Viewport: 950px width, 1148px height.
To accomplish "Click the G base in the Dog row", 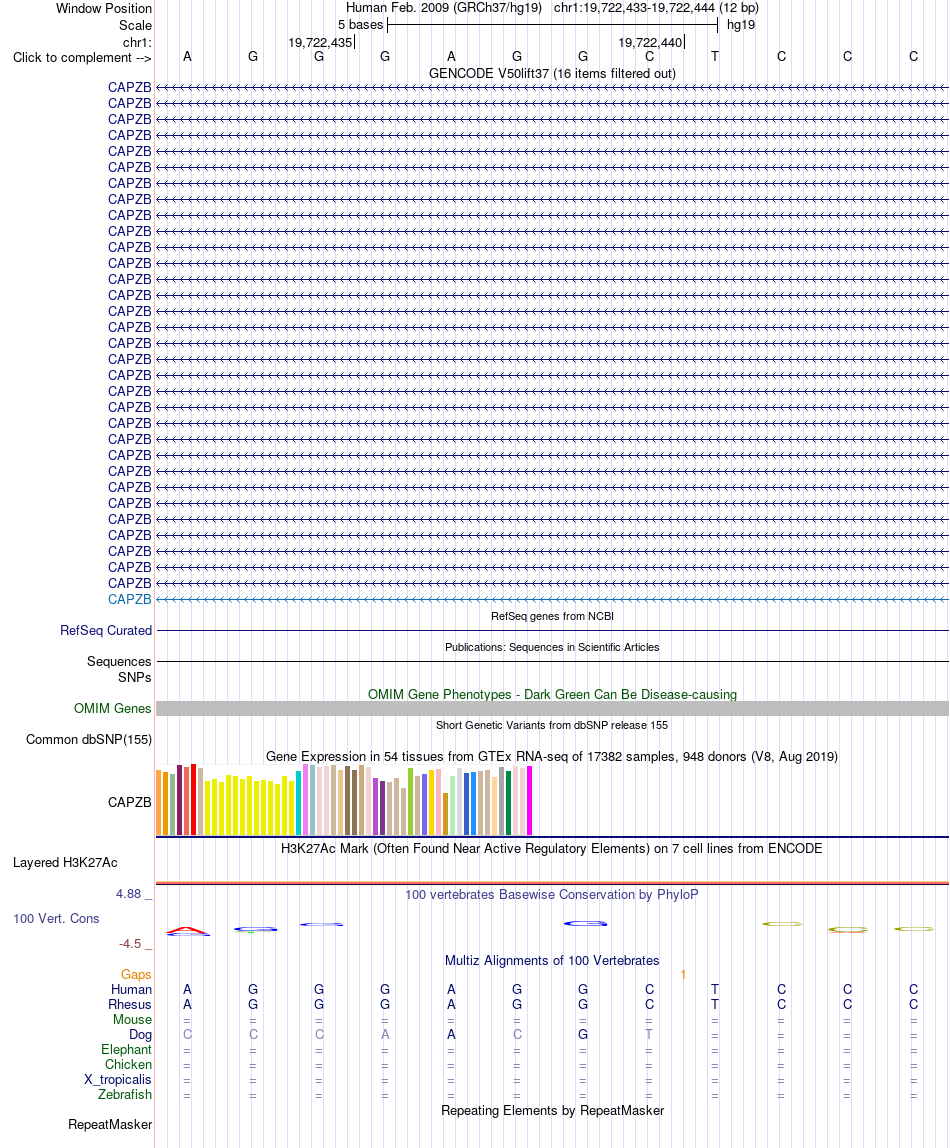I will pos(583,1035).
